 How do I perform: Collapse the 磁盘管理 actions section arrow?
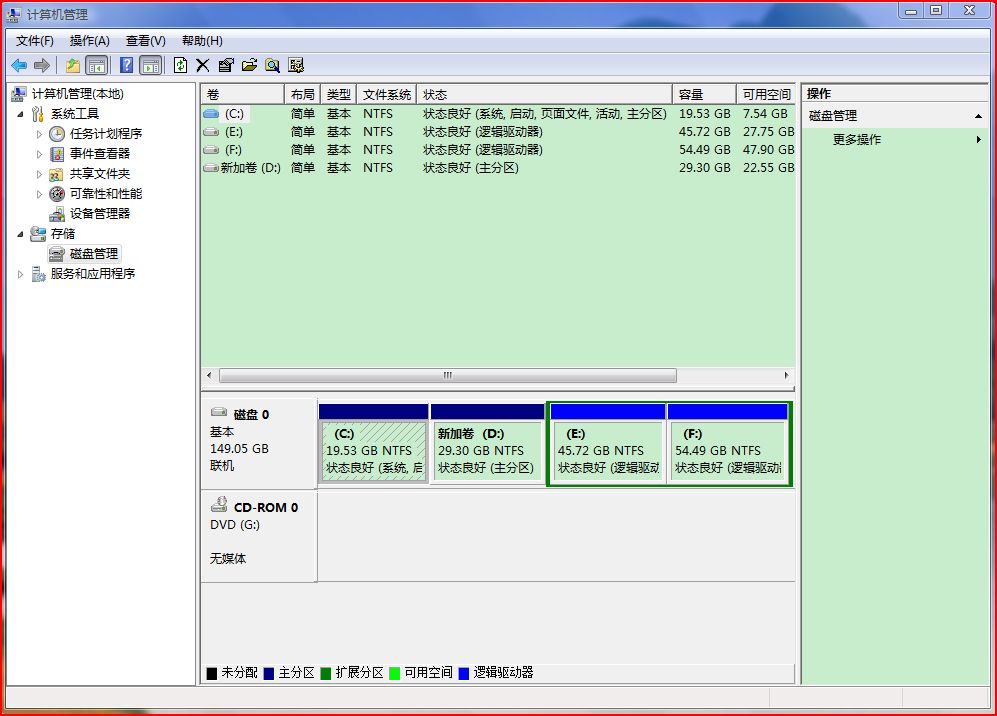coord(979,116)
